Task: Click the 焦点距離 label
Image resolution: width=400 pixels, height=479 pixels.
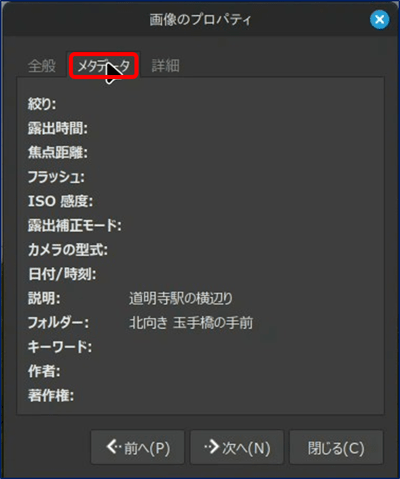Action: [x=58, y=153]
